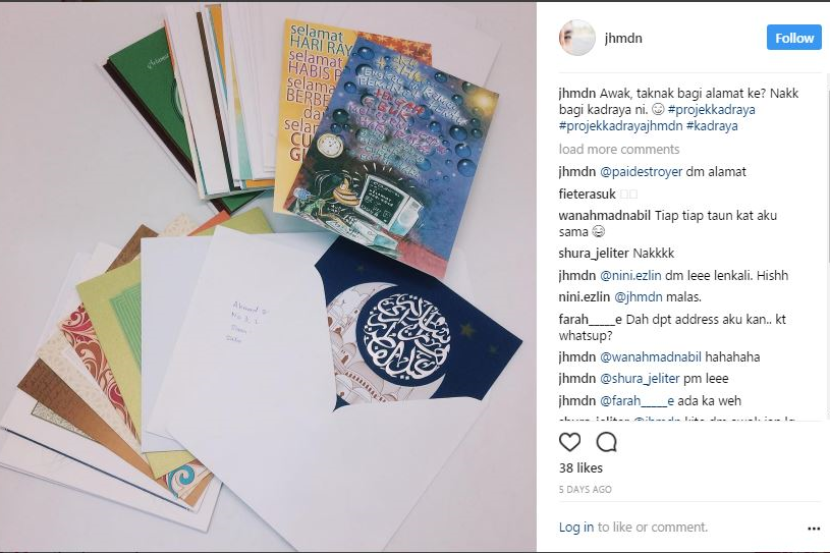830x553 pixels.
Task: Open the #kadraya hashtag link
Action: click(711, 126)
